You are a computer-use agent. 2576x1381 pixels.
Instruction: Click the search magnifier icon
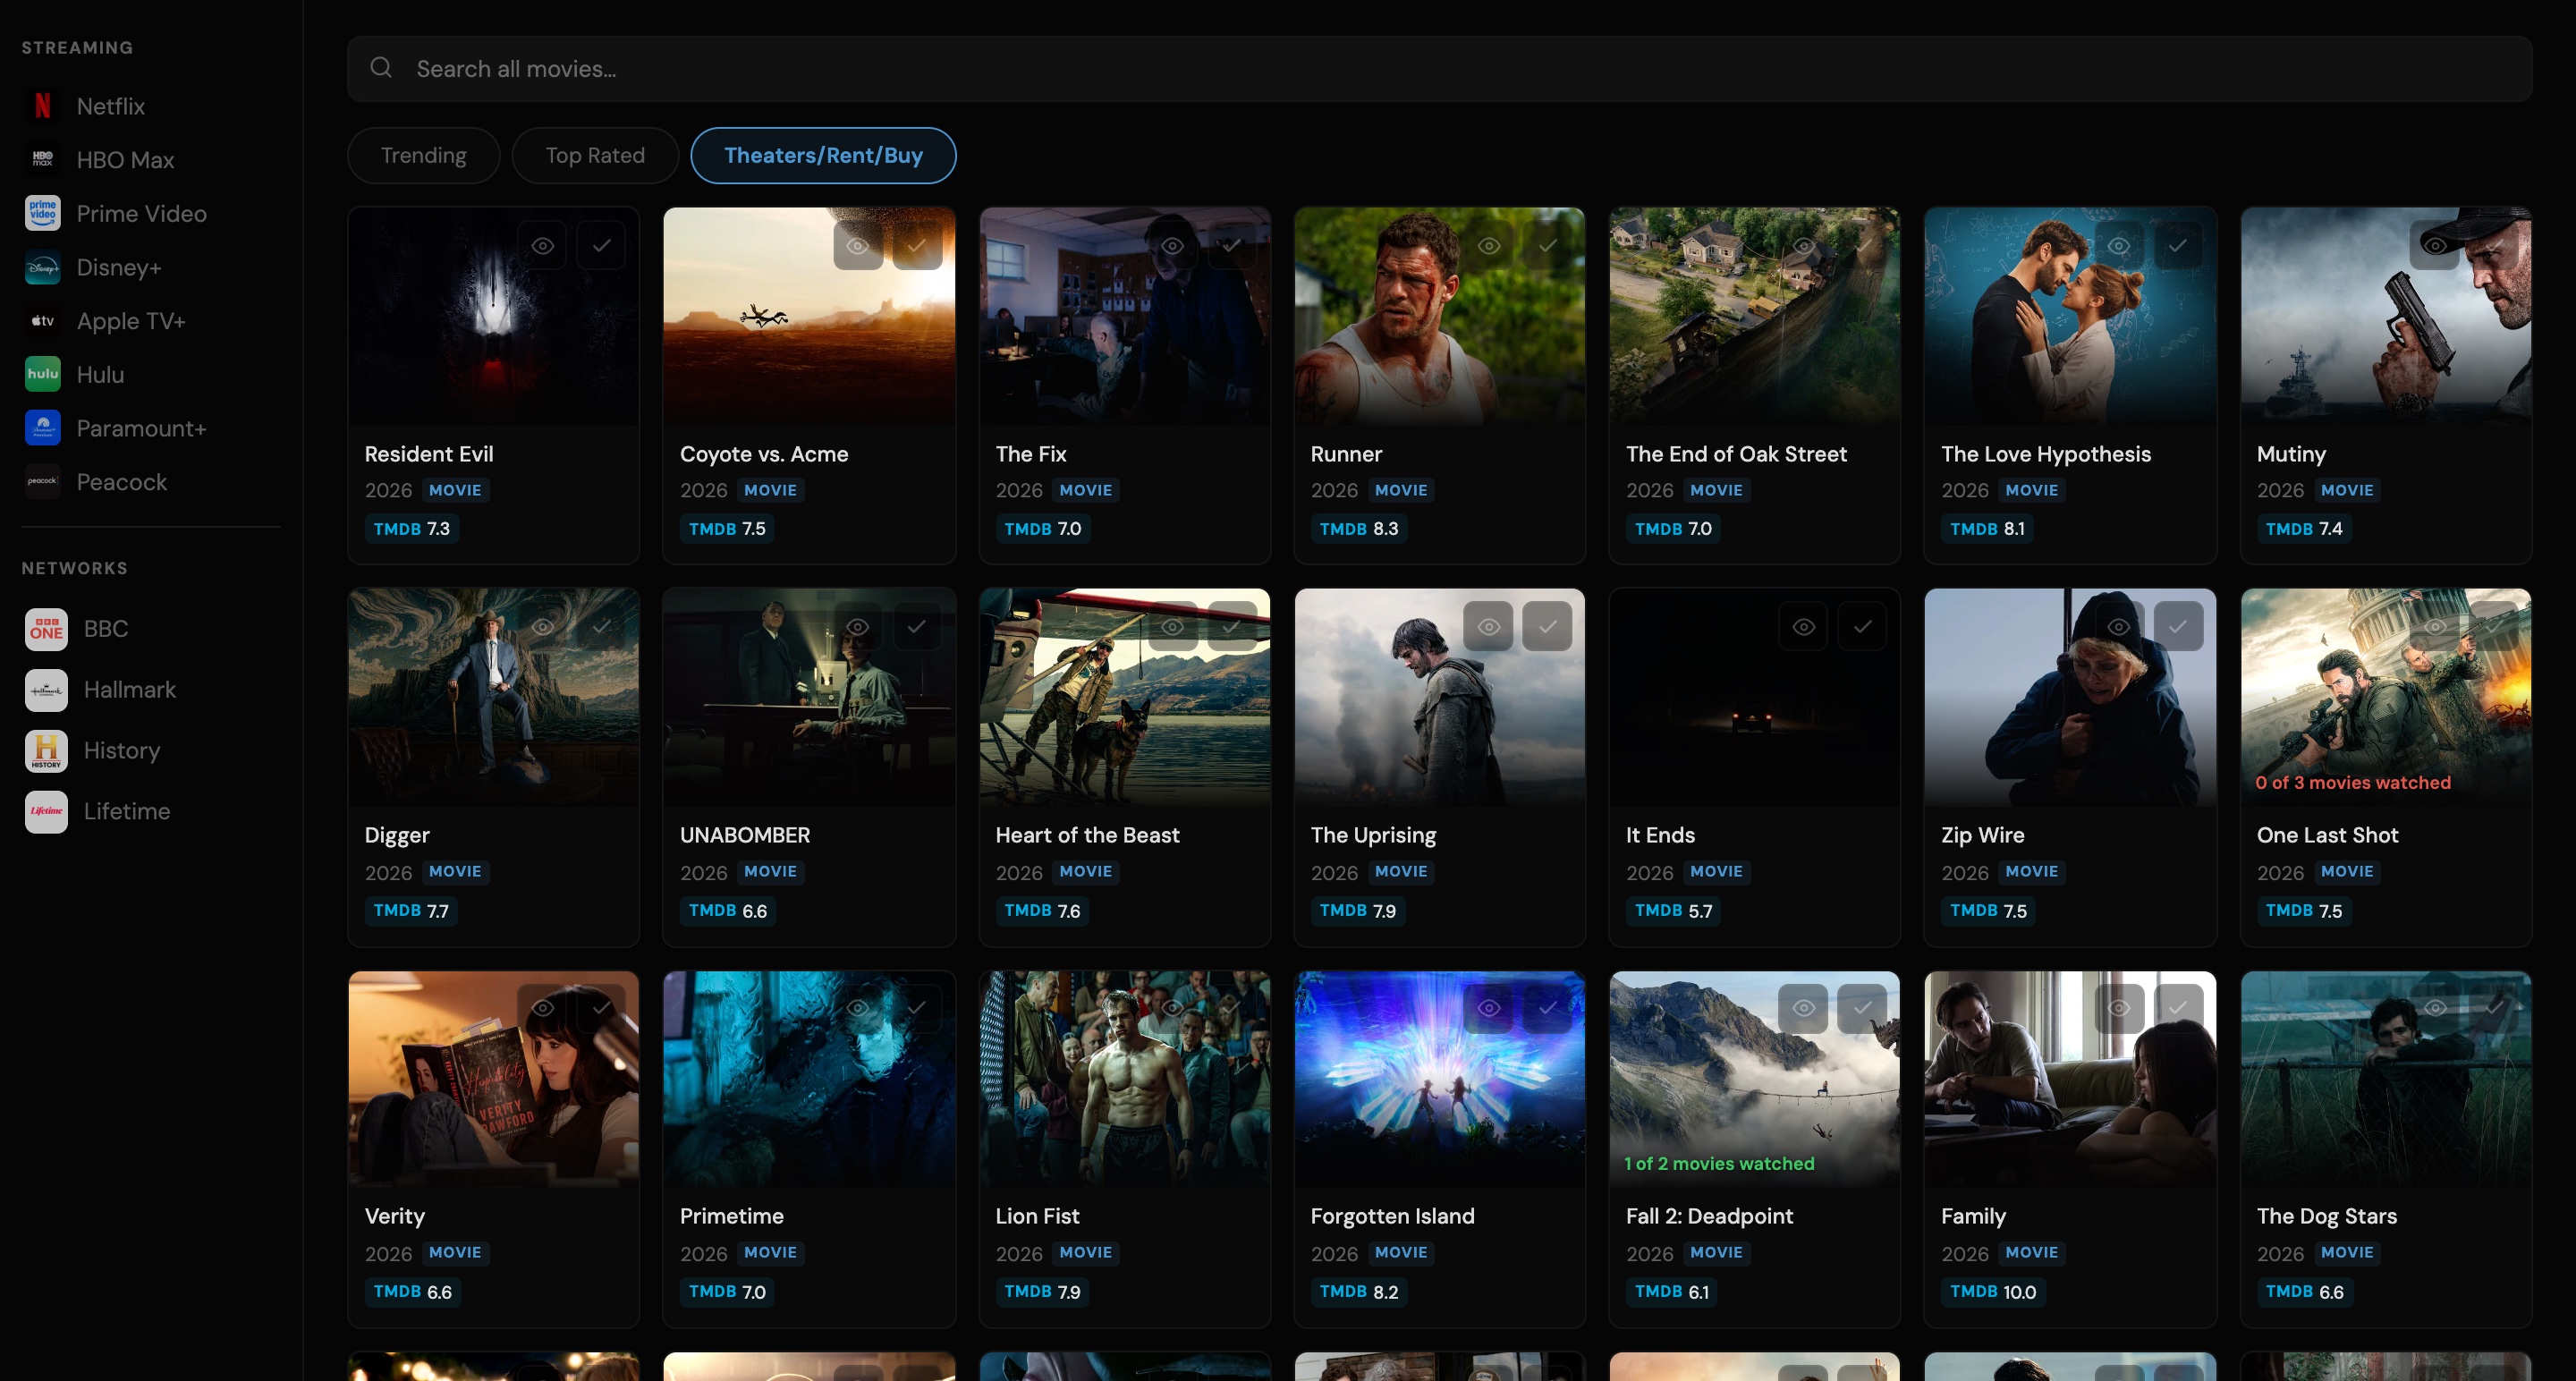[381, 68]
